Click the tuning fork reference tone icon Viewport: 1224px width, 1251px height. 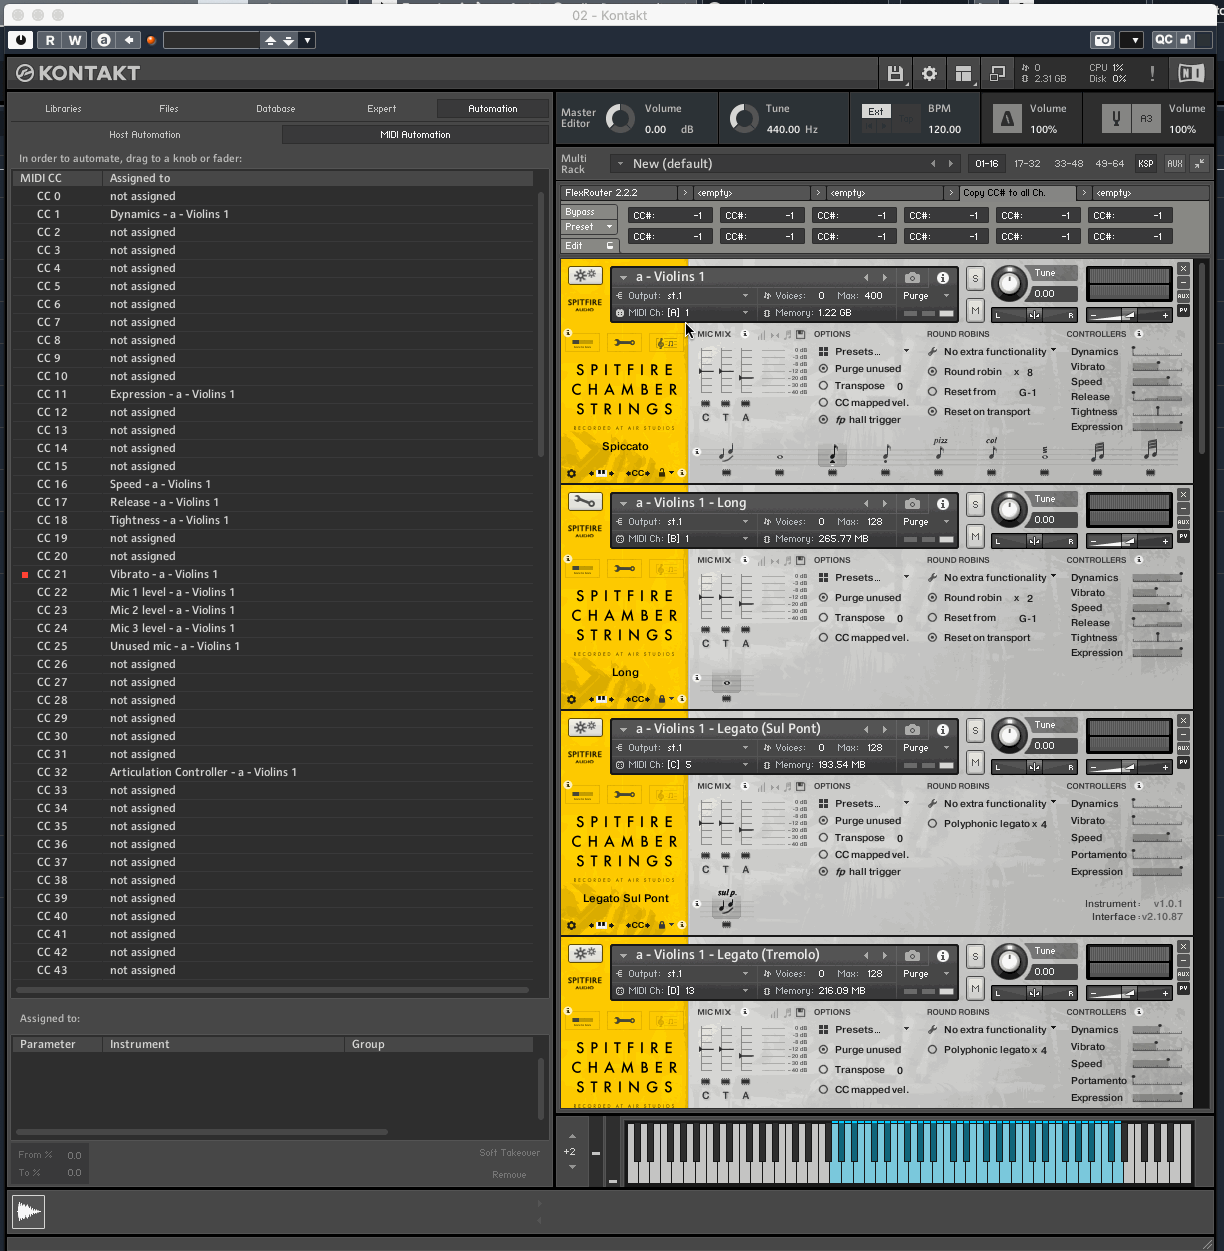click(1116, 119)
